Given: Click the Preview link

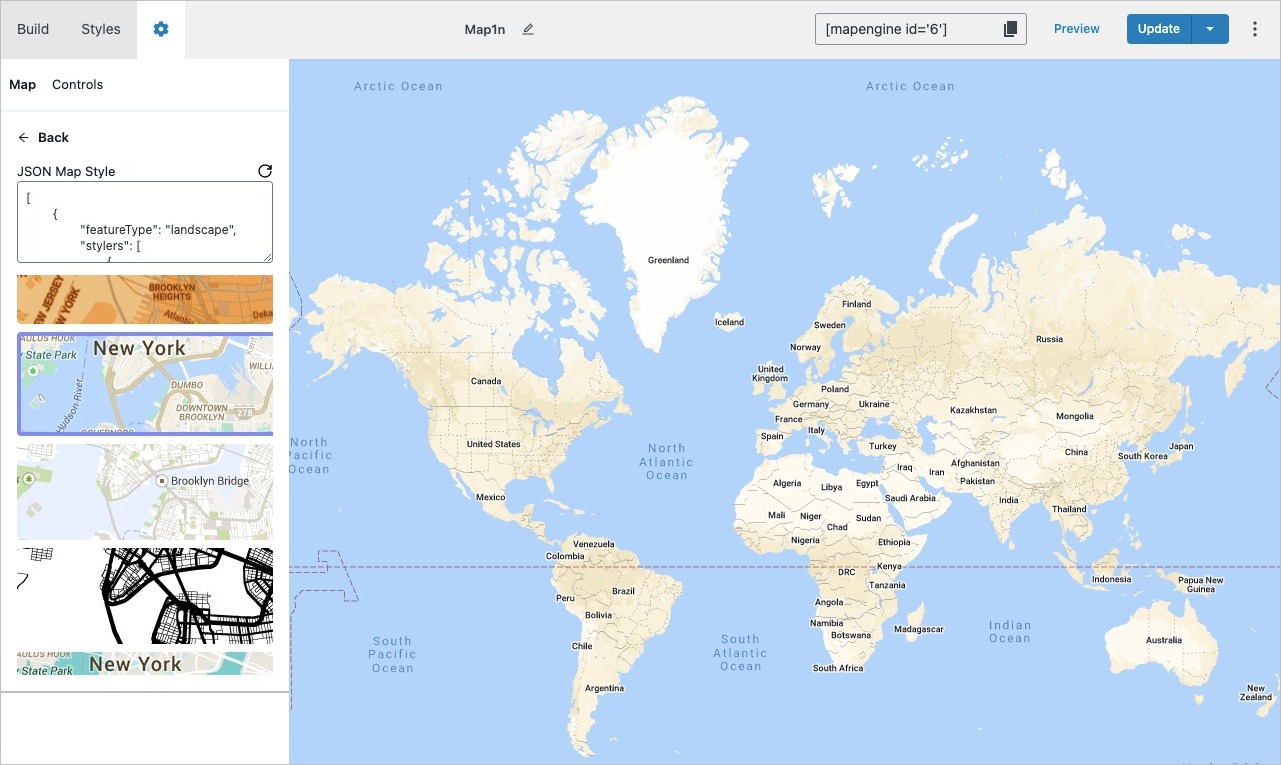Looking at the screenshot, I should (x=1076, y=29).
